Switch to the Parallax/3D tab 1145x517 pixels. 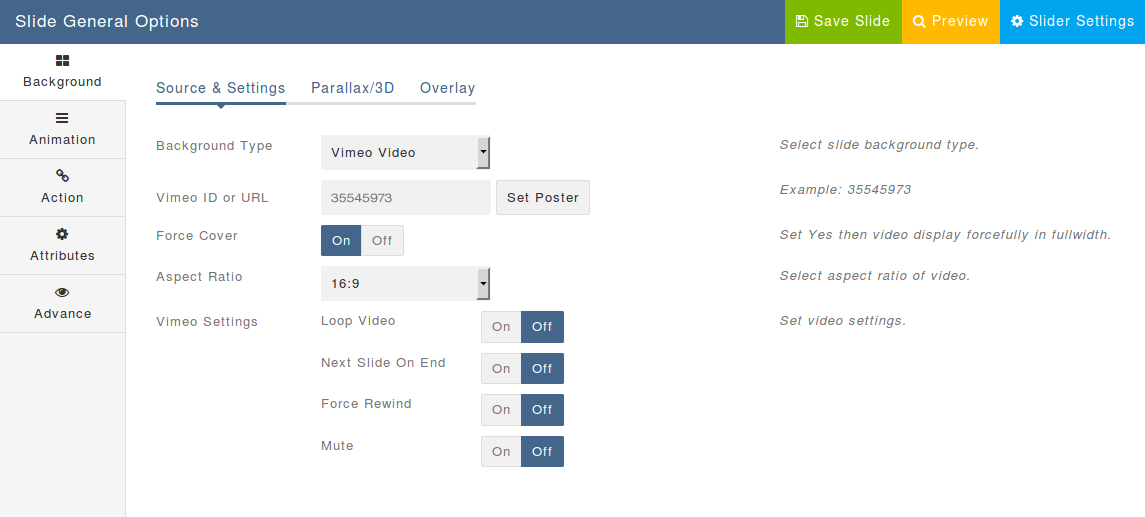353,88
